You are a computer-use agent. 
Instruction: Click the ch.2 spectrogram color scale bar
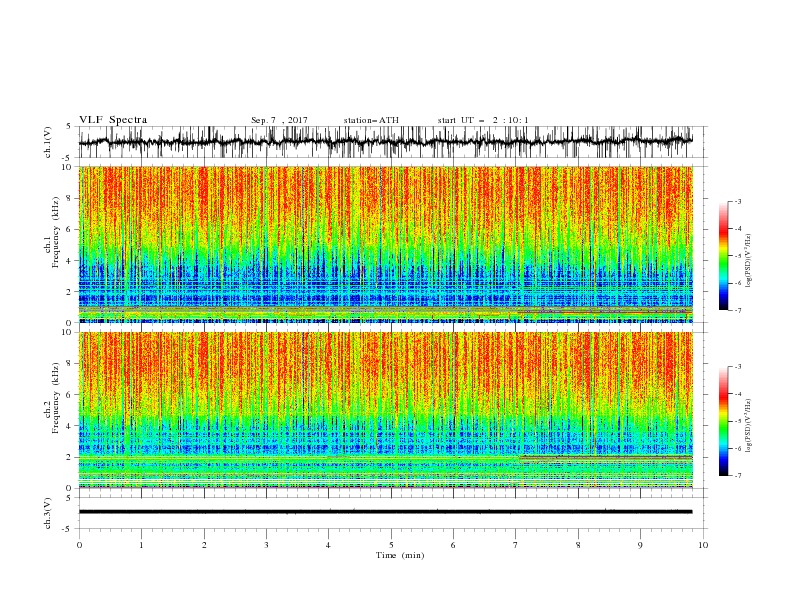coord(723,421)
